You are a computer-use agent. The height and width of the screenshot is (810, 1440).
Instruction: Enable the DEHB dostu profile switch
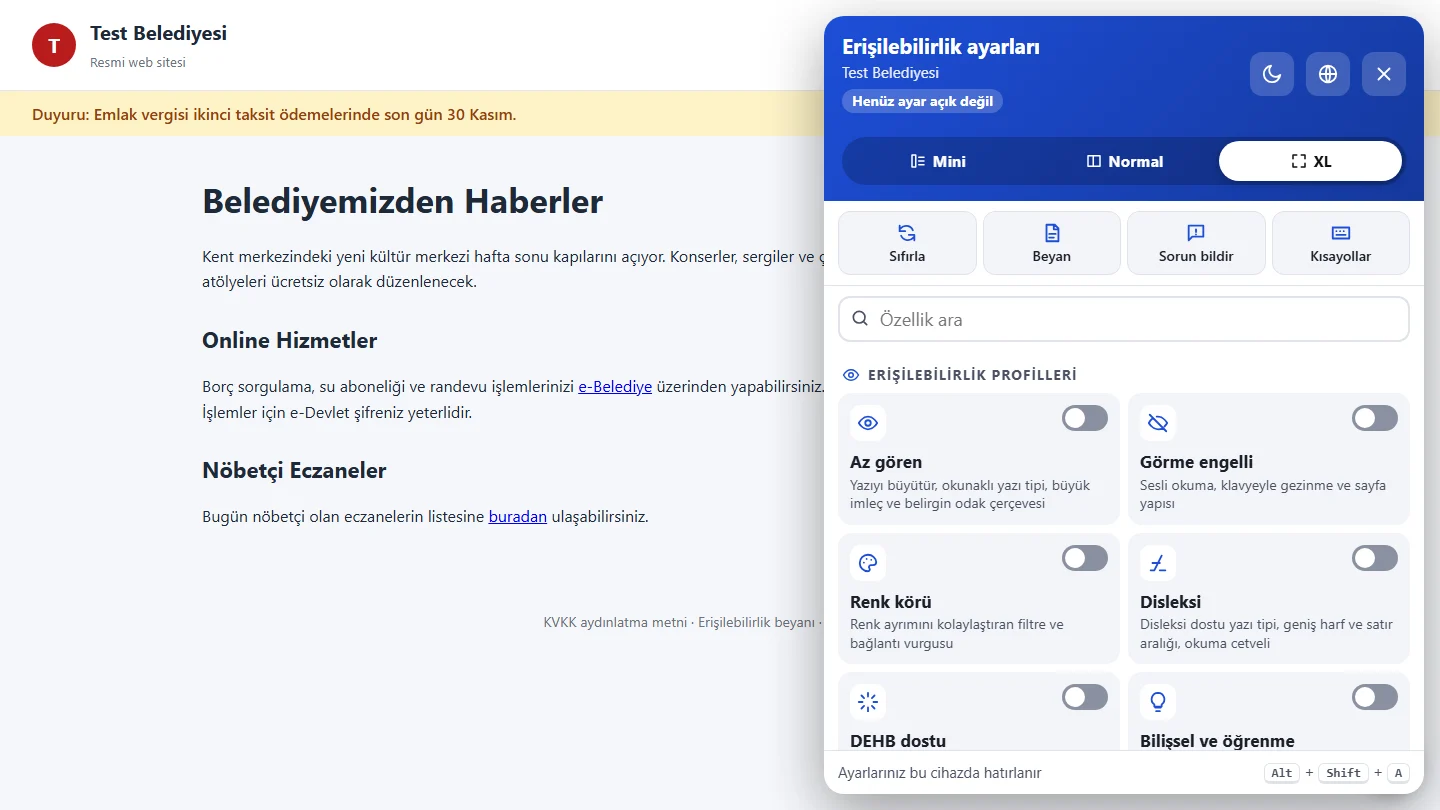pyautogui.click(x=1085, y=697)
